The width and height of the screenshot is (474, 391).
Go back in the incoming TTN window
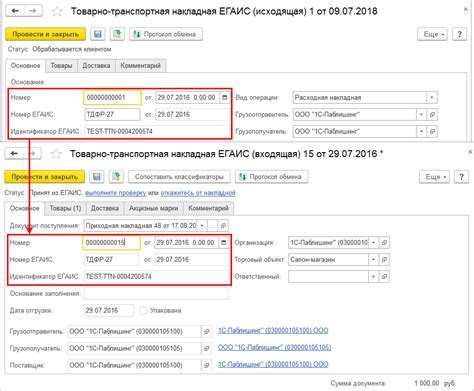[14, 154]
